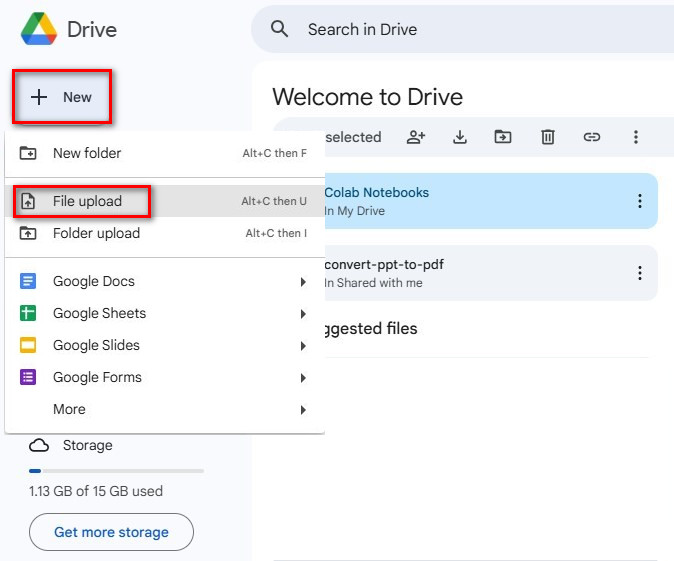Click the Share person-plus icon
The height and width of the screenshot is (561, 674).
pyautogui.click(x=416, y=137)
